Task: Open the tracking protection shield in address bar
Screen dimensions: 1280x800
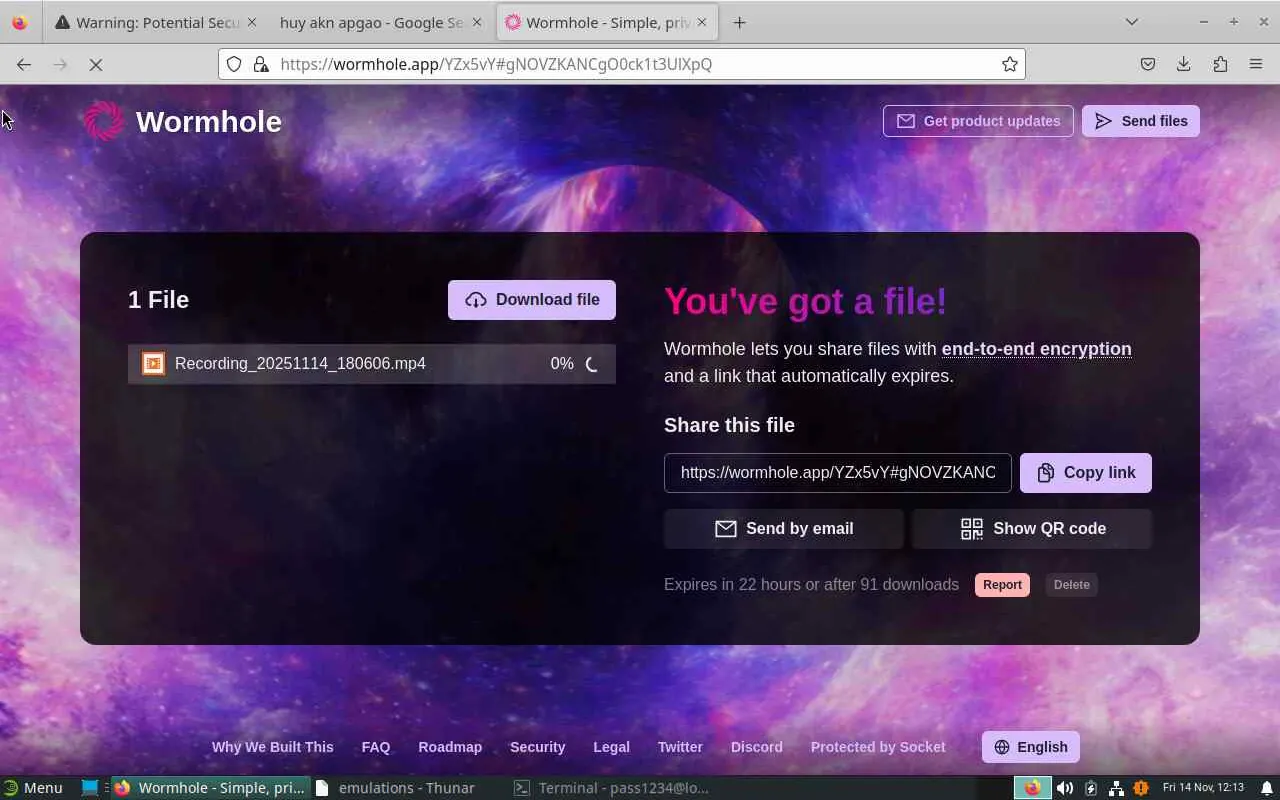Action: [234, 64]
